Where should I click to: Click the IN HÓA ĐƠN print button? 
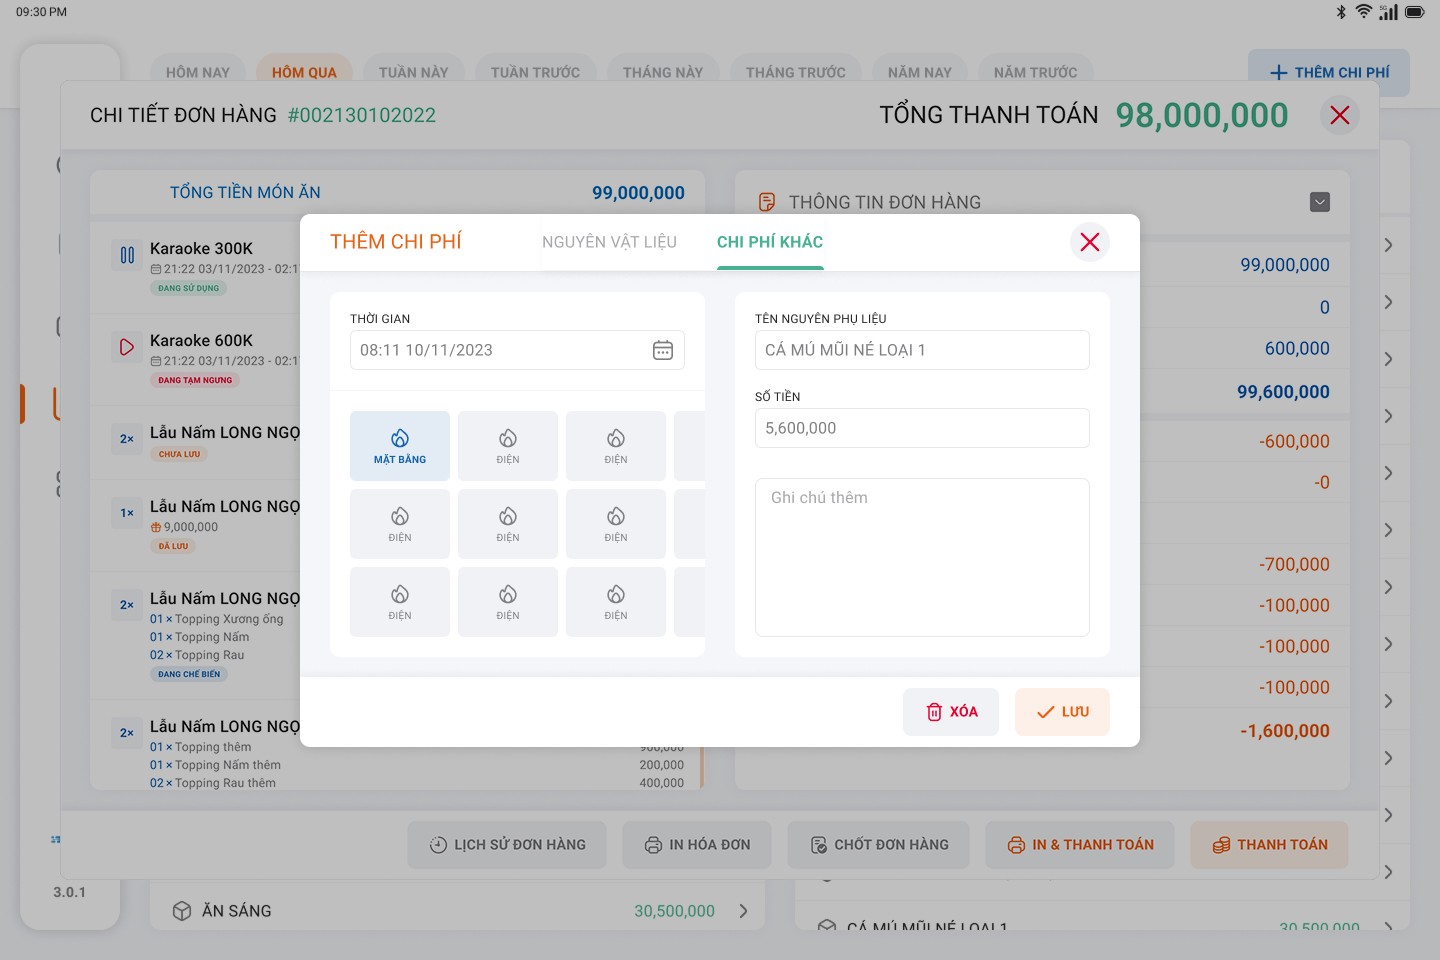coord(697,845)
